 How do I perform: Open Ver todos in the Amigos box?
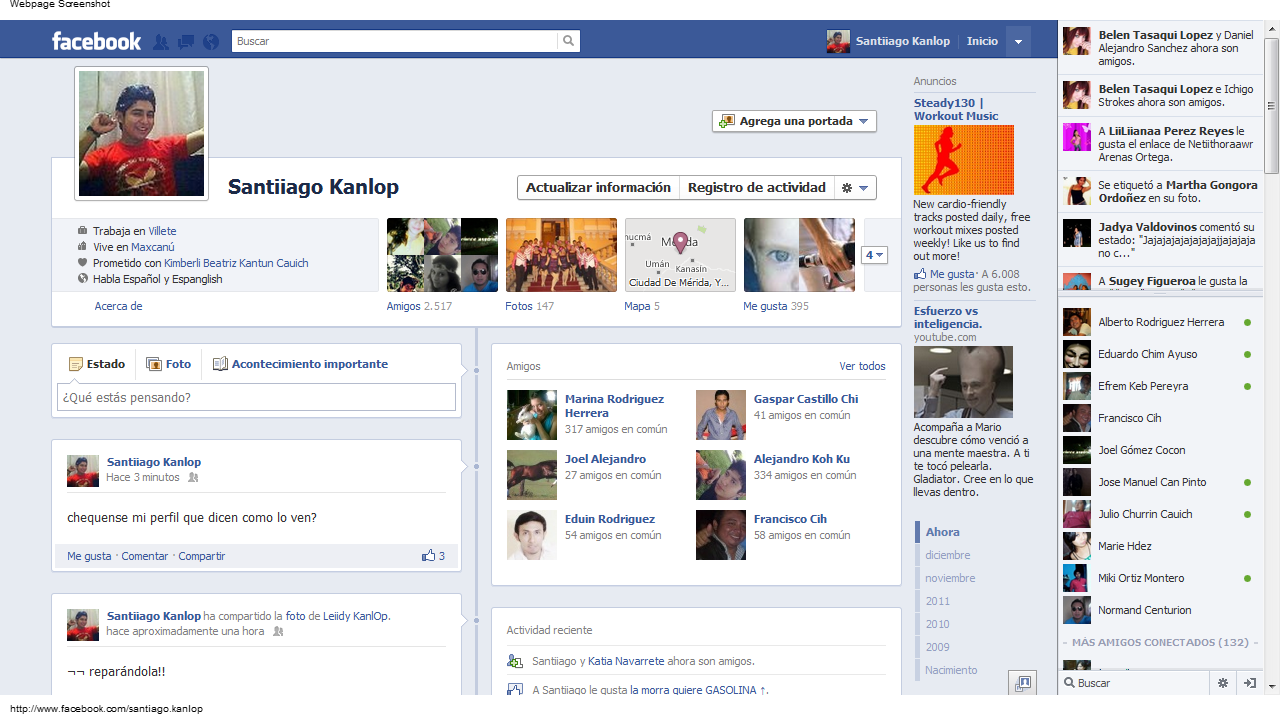coord(862,366)
